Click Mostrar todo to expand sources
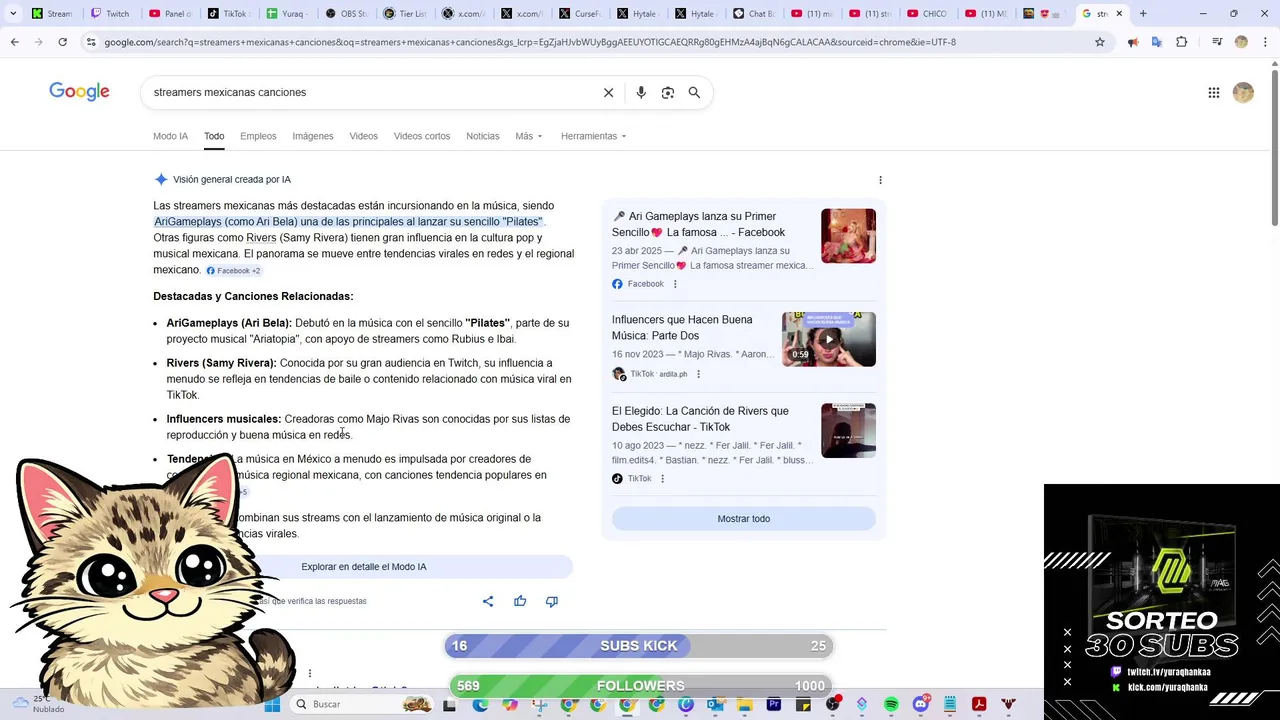The width and height of the screenshot is (1280, 720). click(743, 519)
